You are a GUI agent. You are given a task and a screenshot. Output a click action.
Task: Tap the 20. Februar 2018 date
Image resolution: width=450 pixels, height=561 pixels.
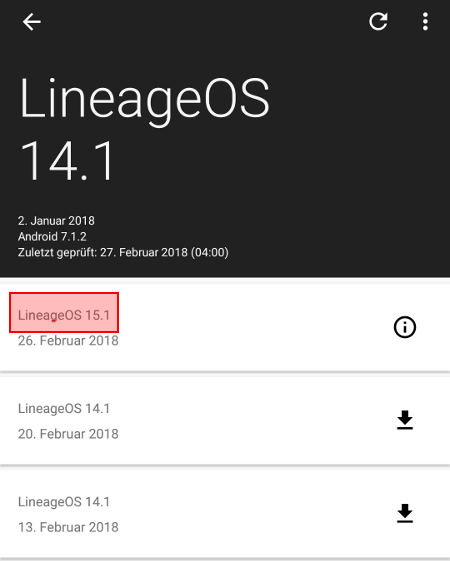point(68,434)
